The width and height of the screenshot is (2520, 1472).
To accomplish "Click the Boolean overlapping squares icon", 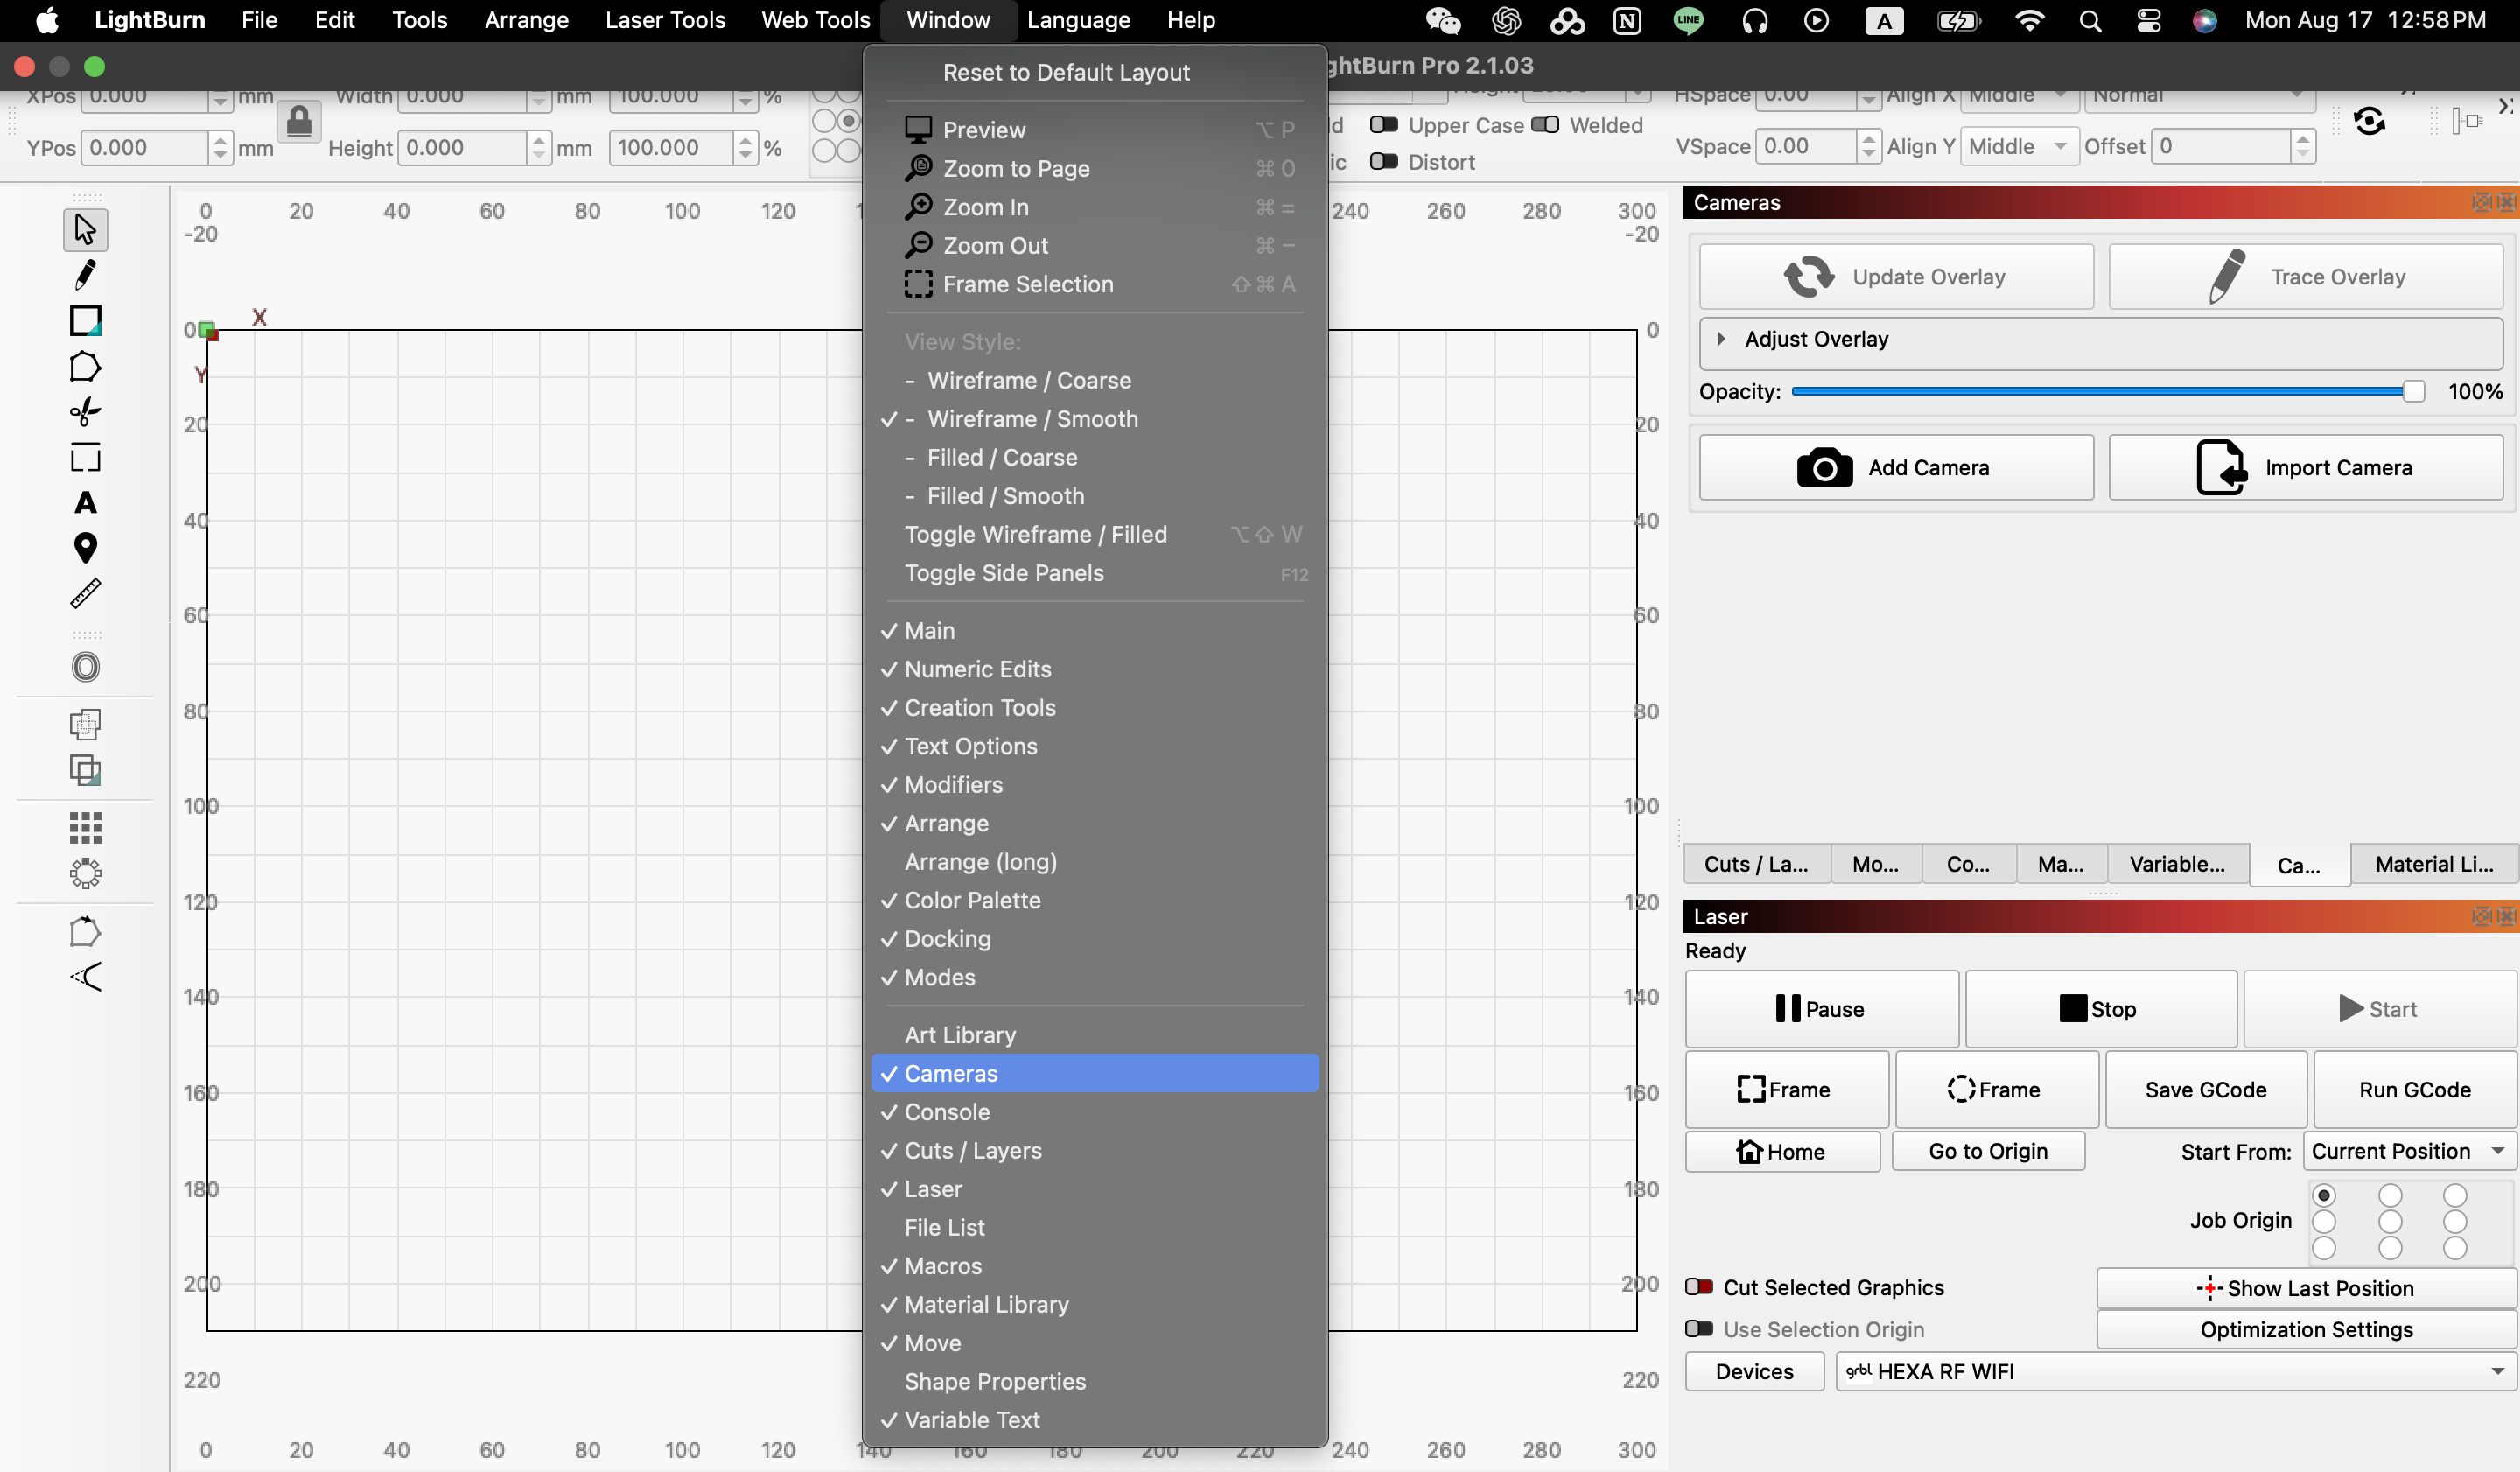I will (85, 770).
